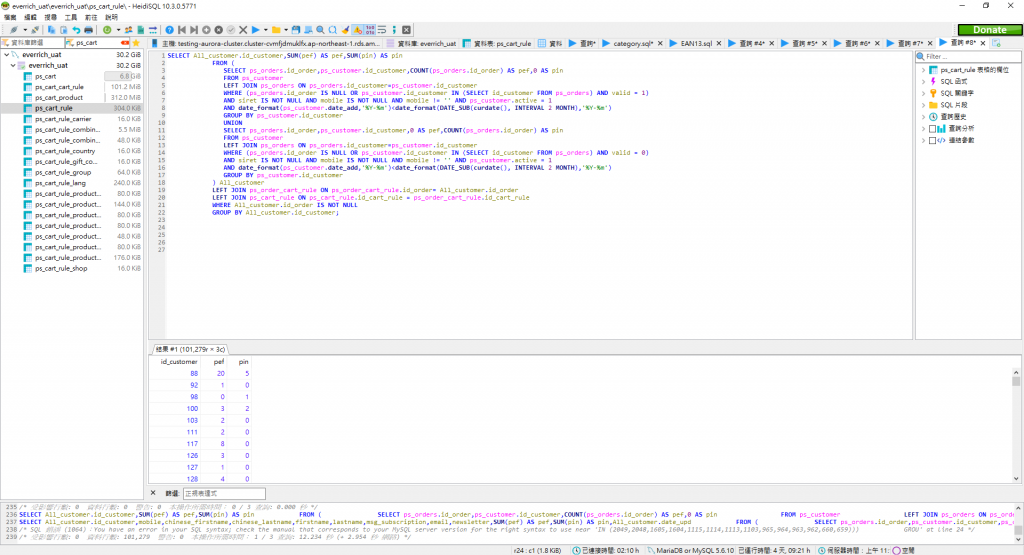This screenshot has width=1024, height=555.
Task: Close the category.sql tab
Action: tap(660, 43)
